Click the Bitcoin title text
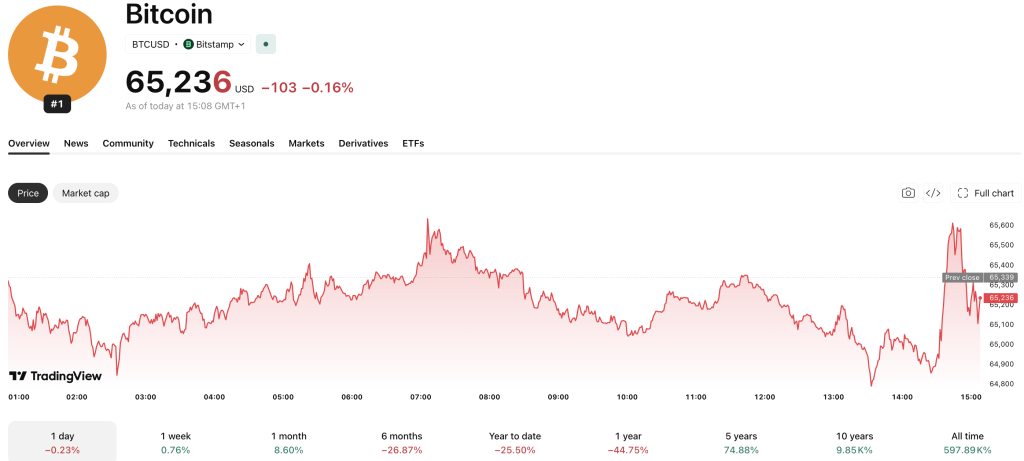Image resolution: width=1024 pixels, height=461 pixels. coord(168,14)
